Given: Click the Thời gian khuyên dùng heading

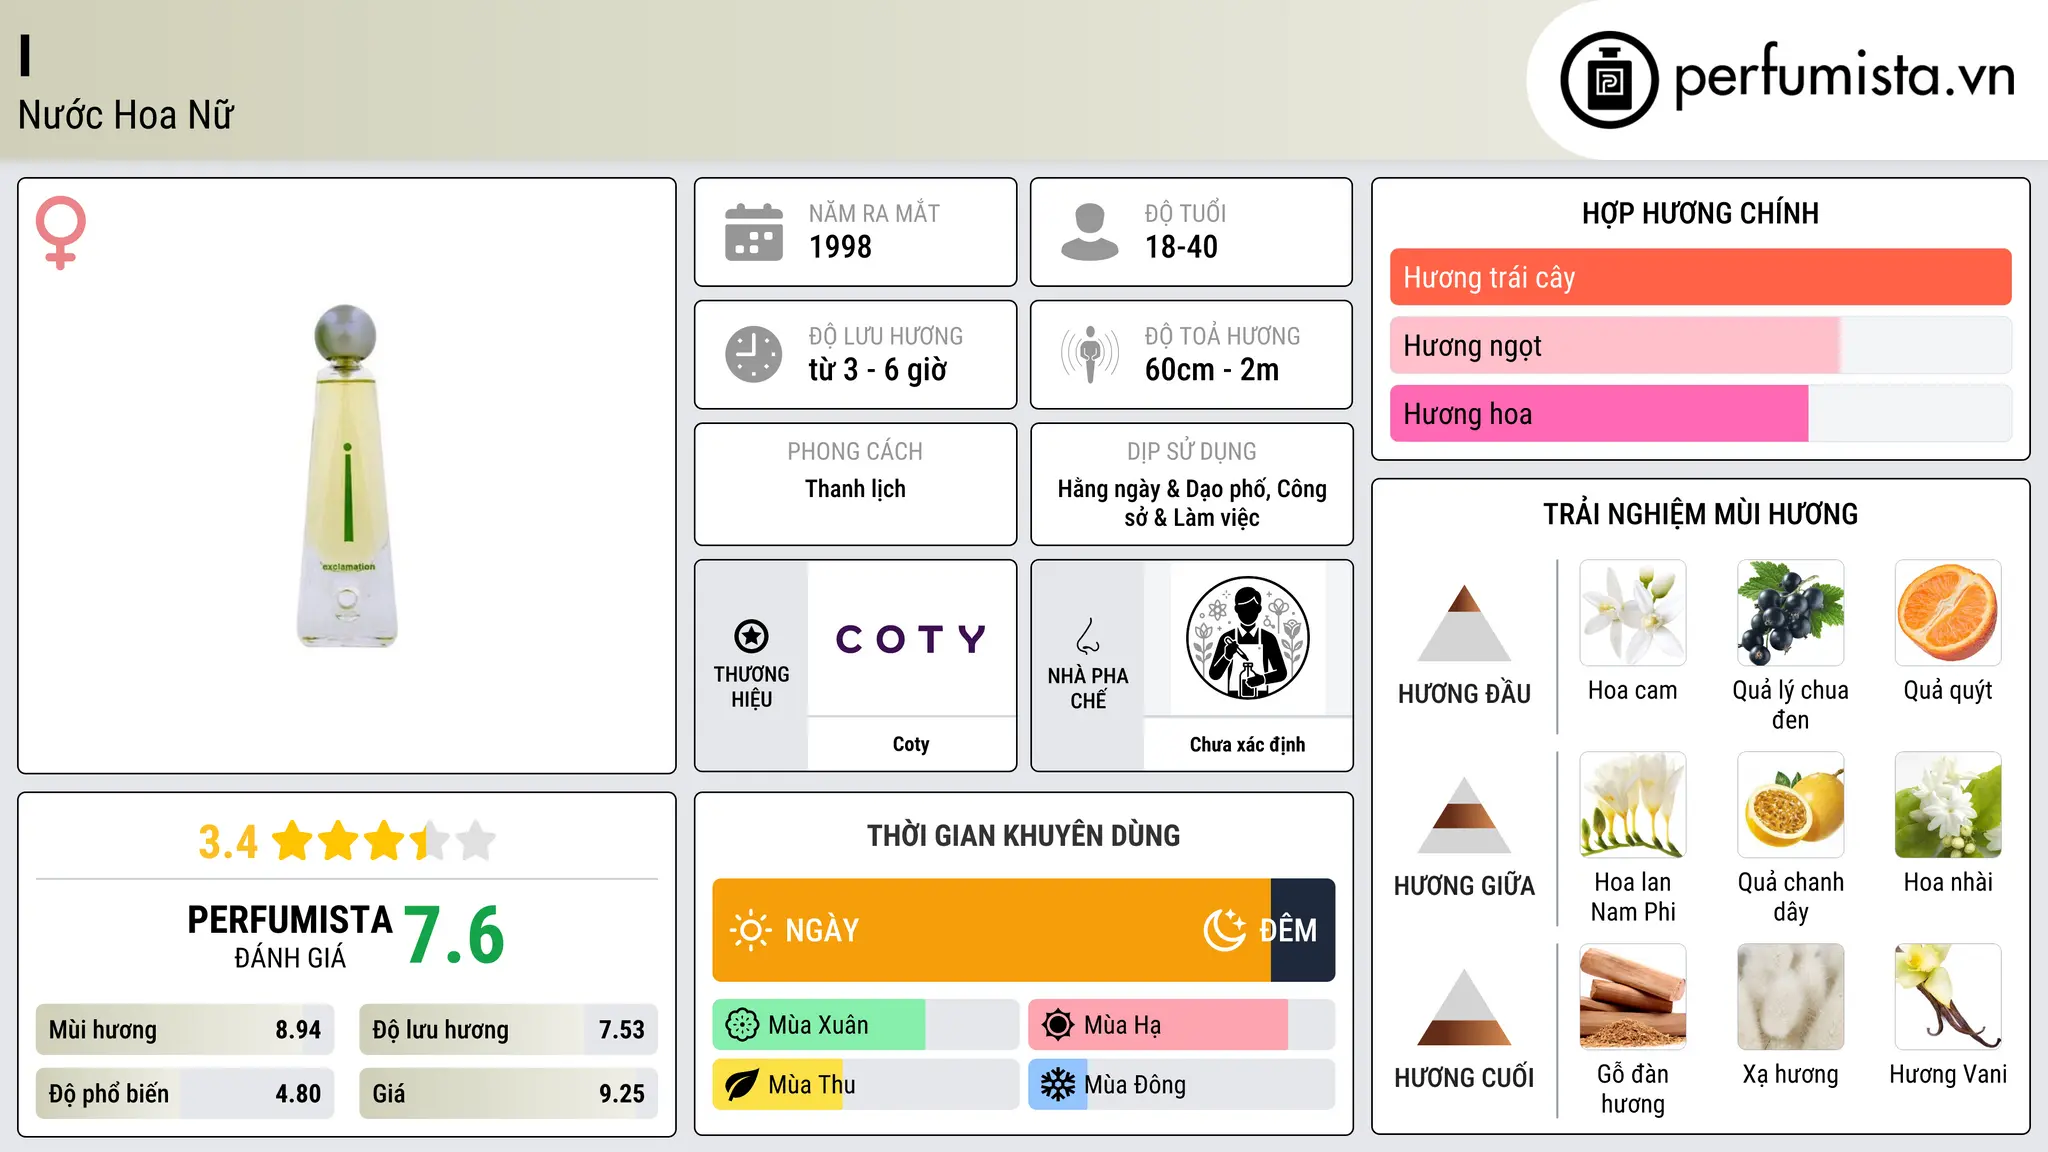Looking at the screenshot, I should click(1023, 835).
